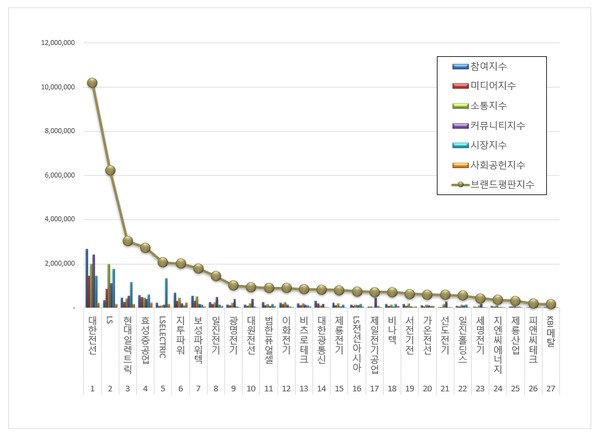Click the line marker for rank 1 대한전선
Viewport: 600px width, 437px height.
pos(92,83)
